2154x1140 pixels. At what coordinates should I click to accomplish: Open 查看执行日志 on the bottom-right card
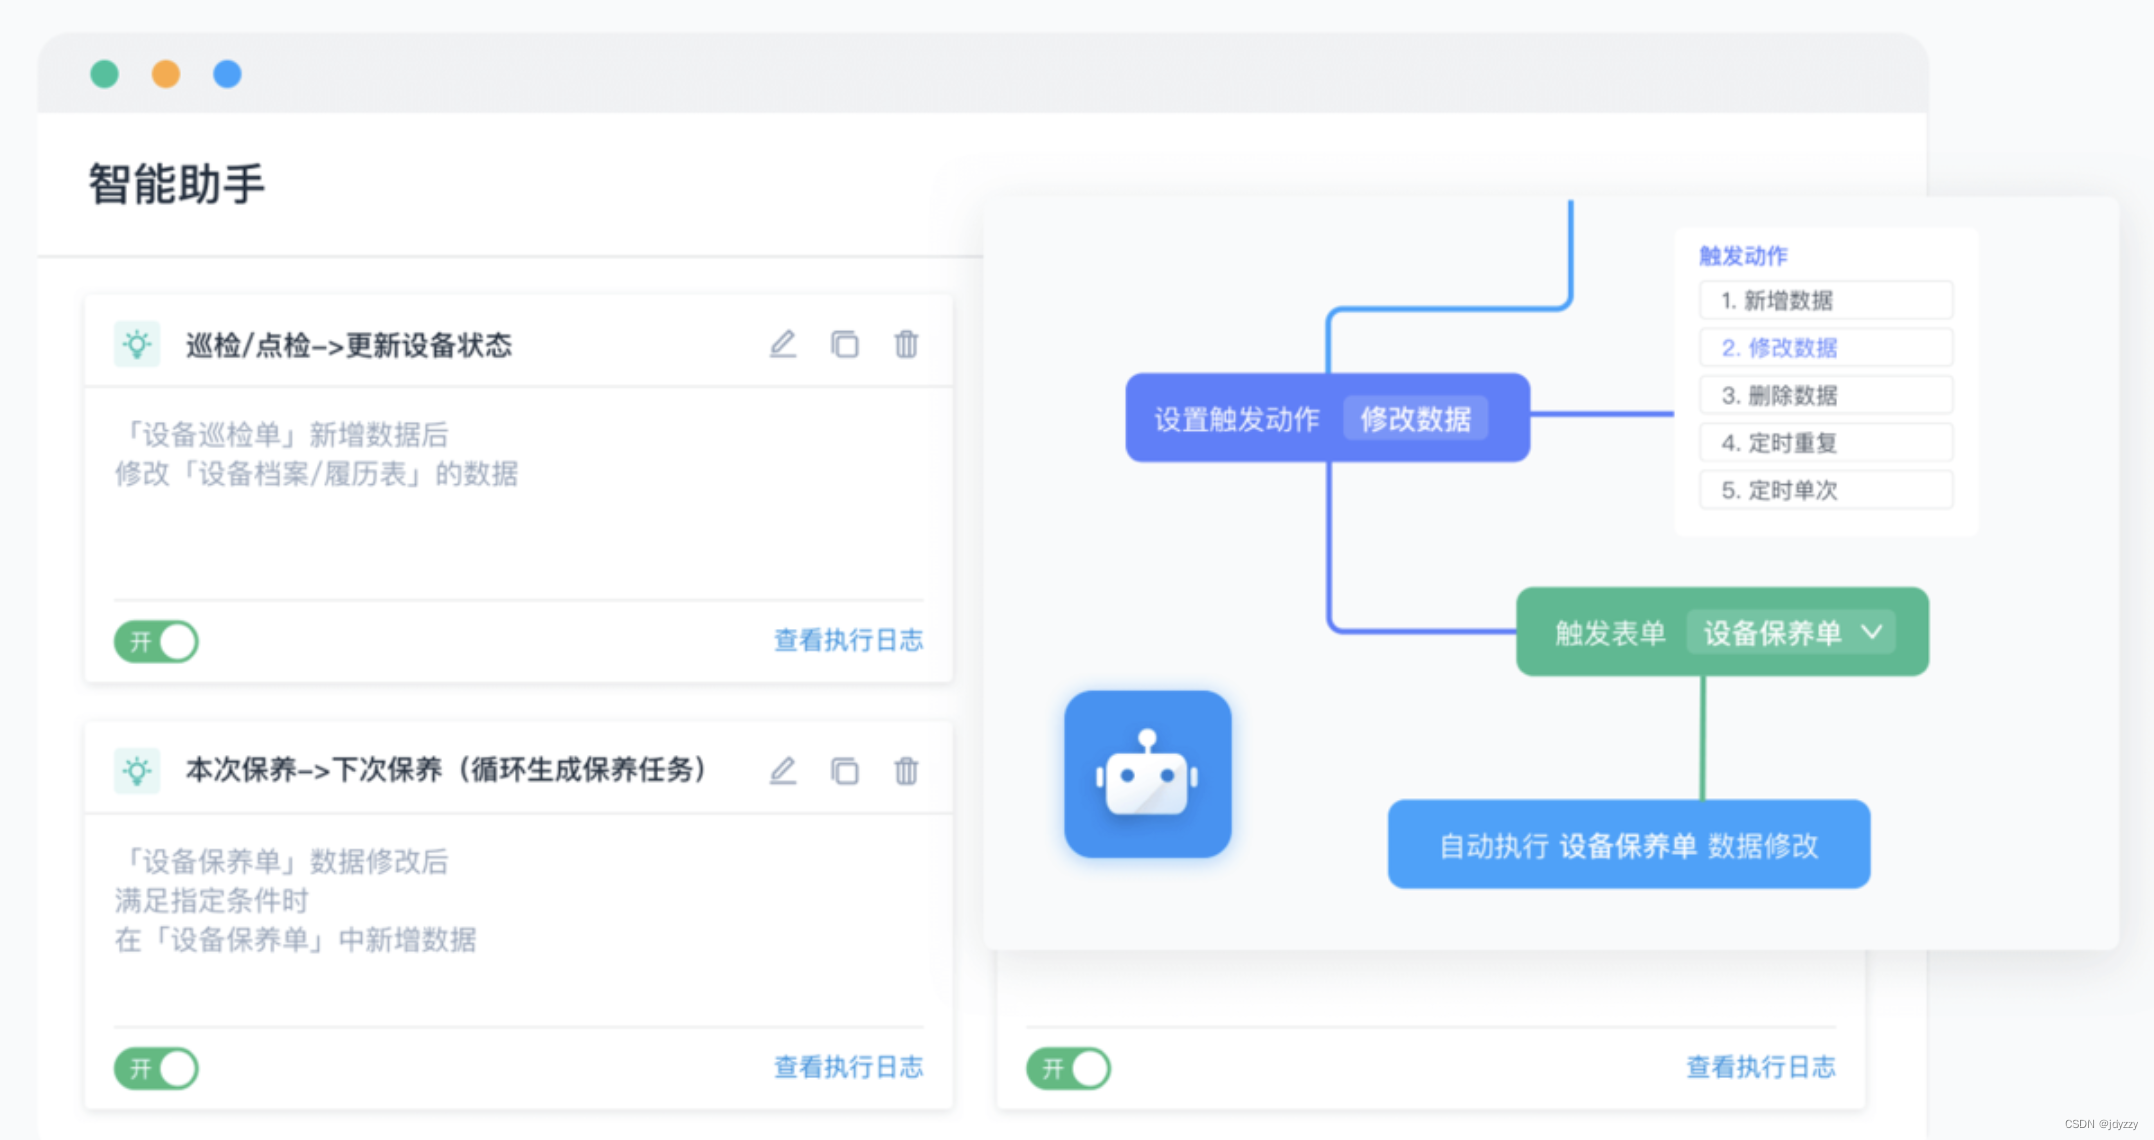click(1760, 1067)
